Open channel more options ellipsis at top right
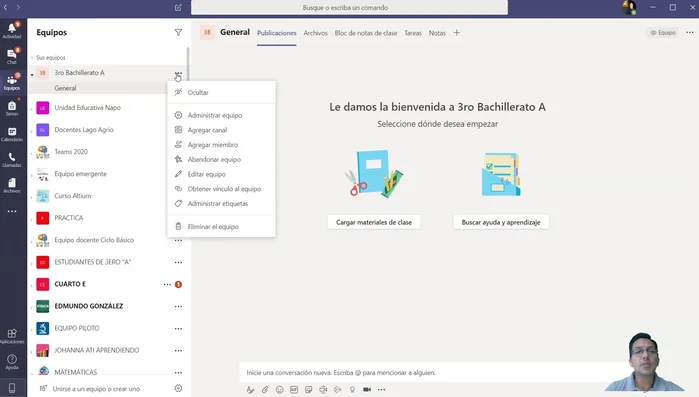 690,33
